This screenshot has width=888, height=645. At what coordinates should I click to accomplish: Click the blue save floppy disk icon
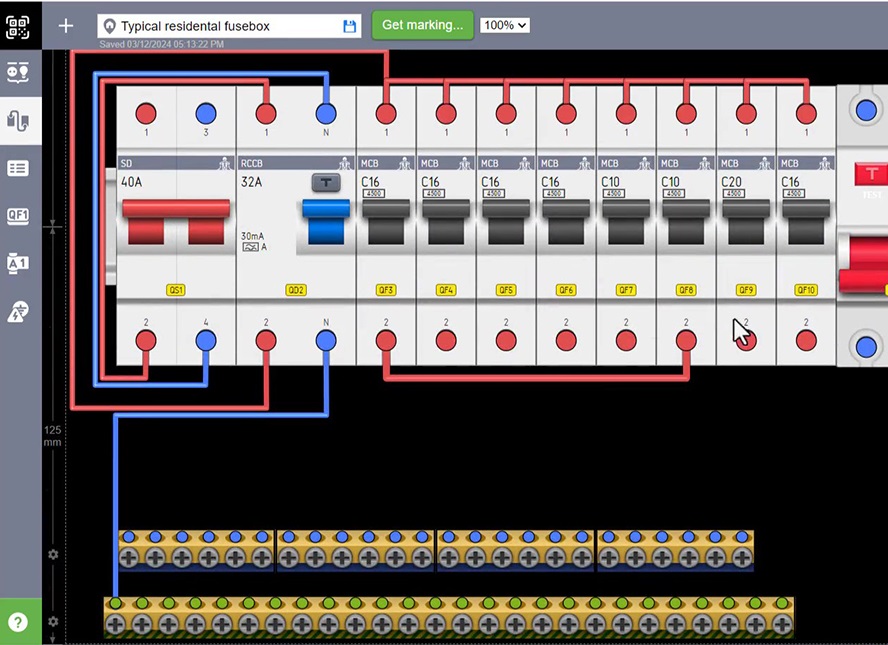click(350, 26)
